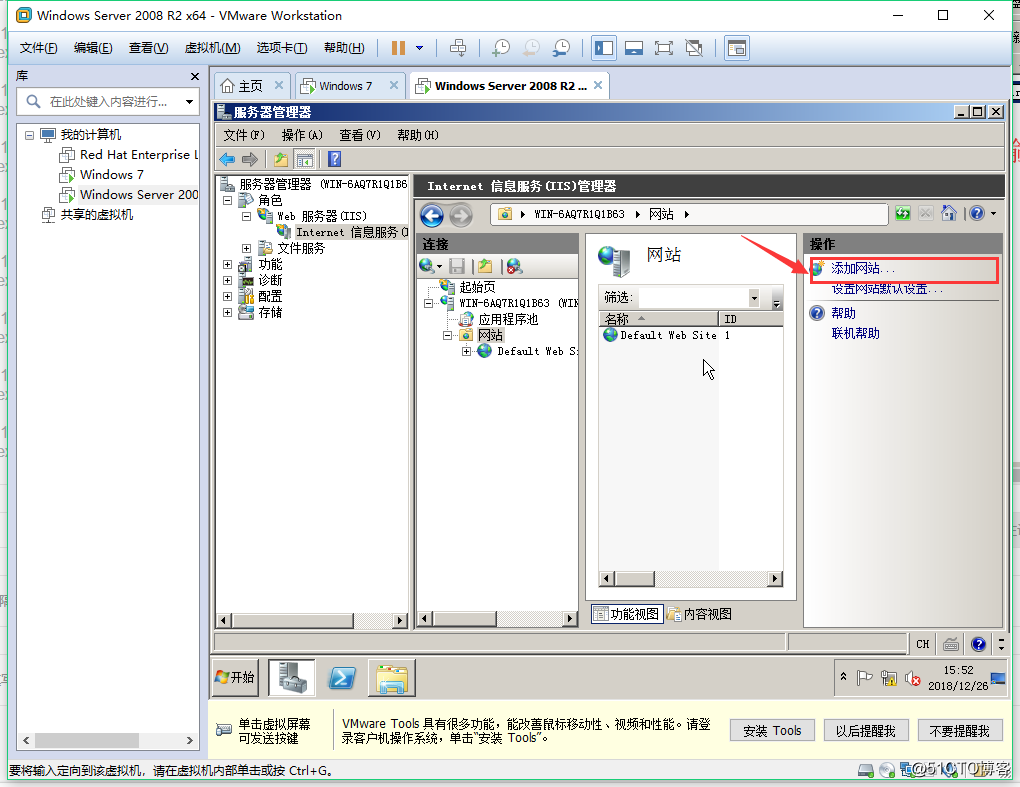Open the 虚拟机(M) menu in VMware
Image resolution: width=1020 pixels, height=787 pixels.
[x=213, y=48]
